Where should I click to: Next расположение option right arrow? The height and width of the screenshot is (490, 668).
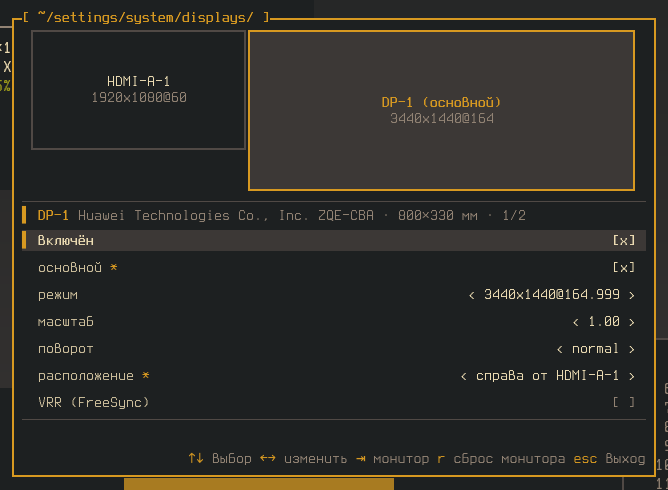pos(631,376)
